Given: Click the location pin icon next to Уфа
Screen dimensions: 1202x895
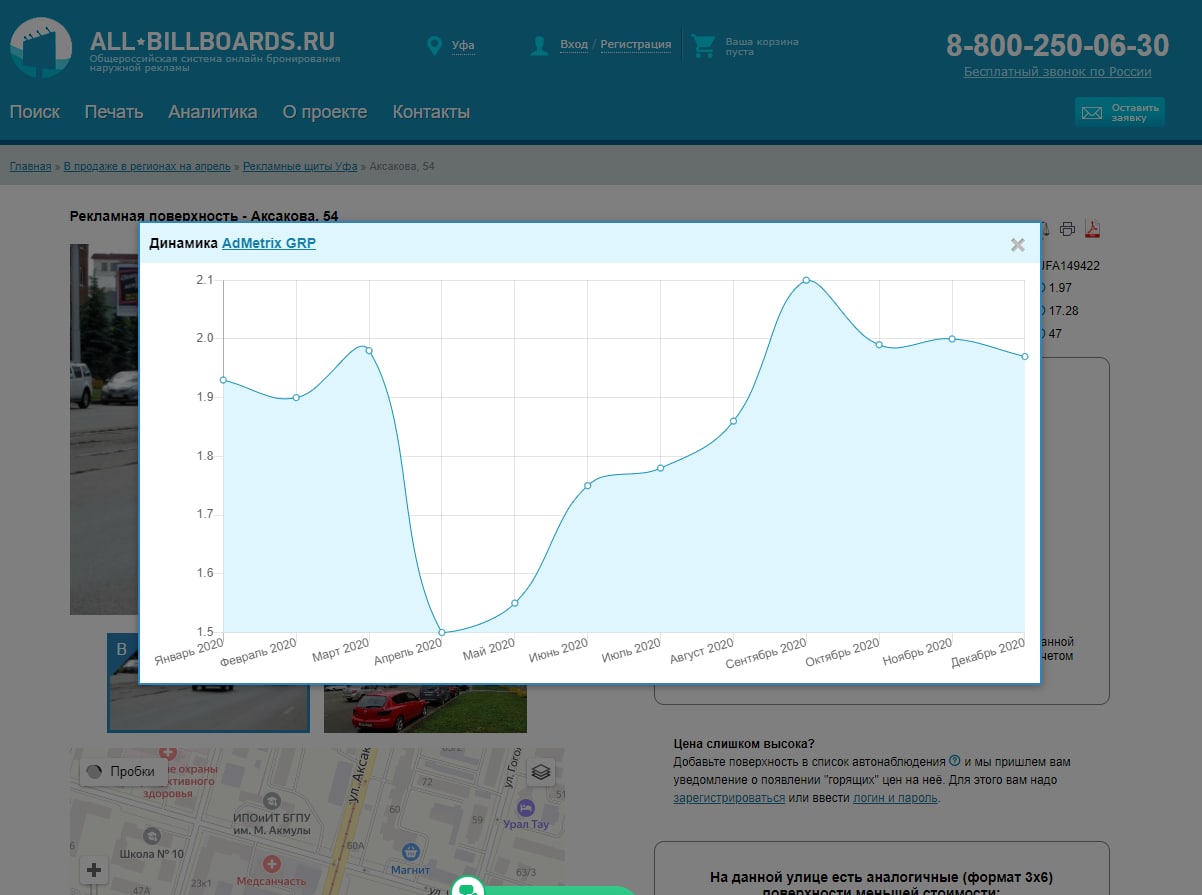Looking at the screenshot, I should click(434, 46).
